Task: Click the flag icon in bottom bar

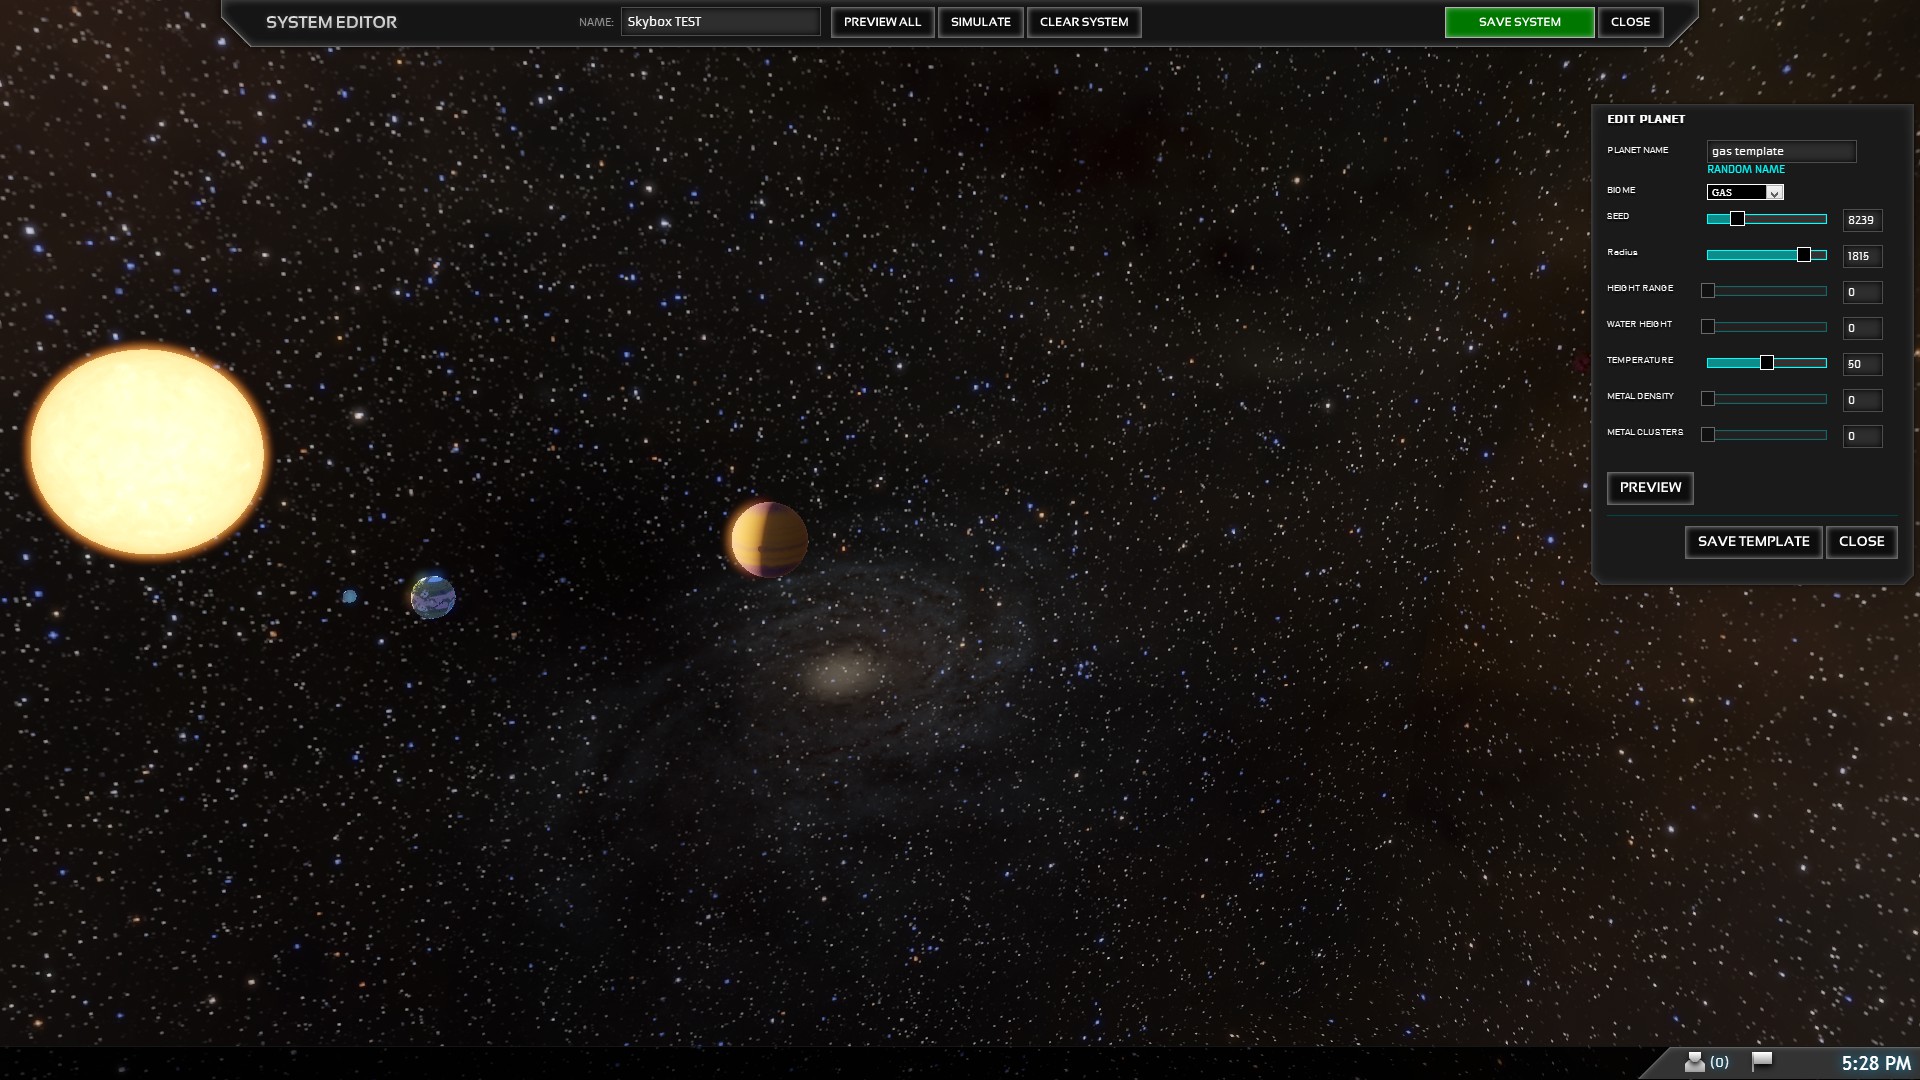Action: tap(1762, 1061)
